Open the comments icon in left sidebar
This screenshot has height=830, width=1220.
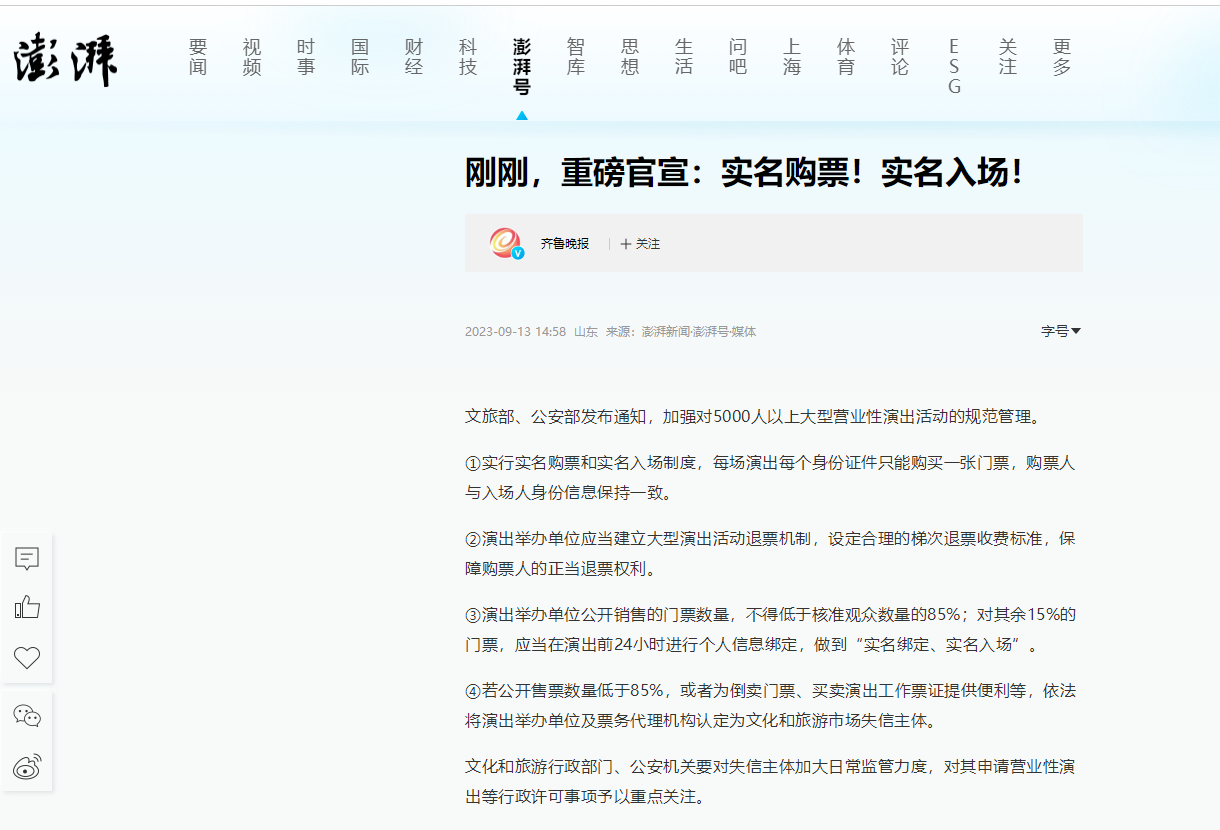[27, 559]
